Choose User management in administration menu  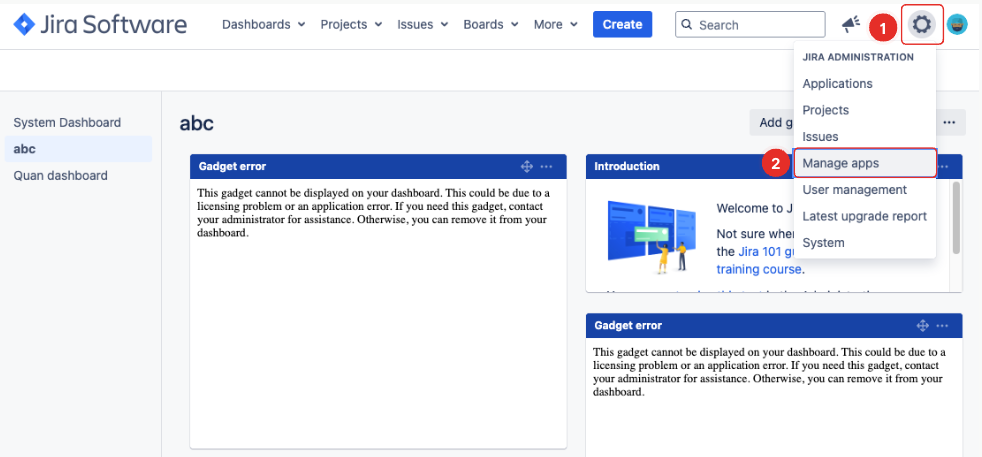click(x=854, y=190)
